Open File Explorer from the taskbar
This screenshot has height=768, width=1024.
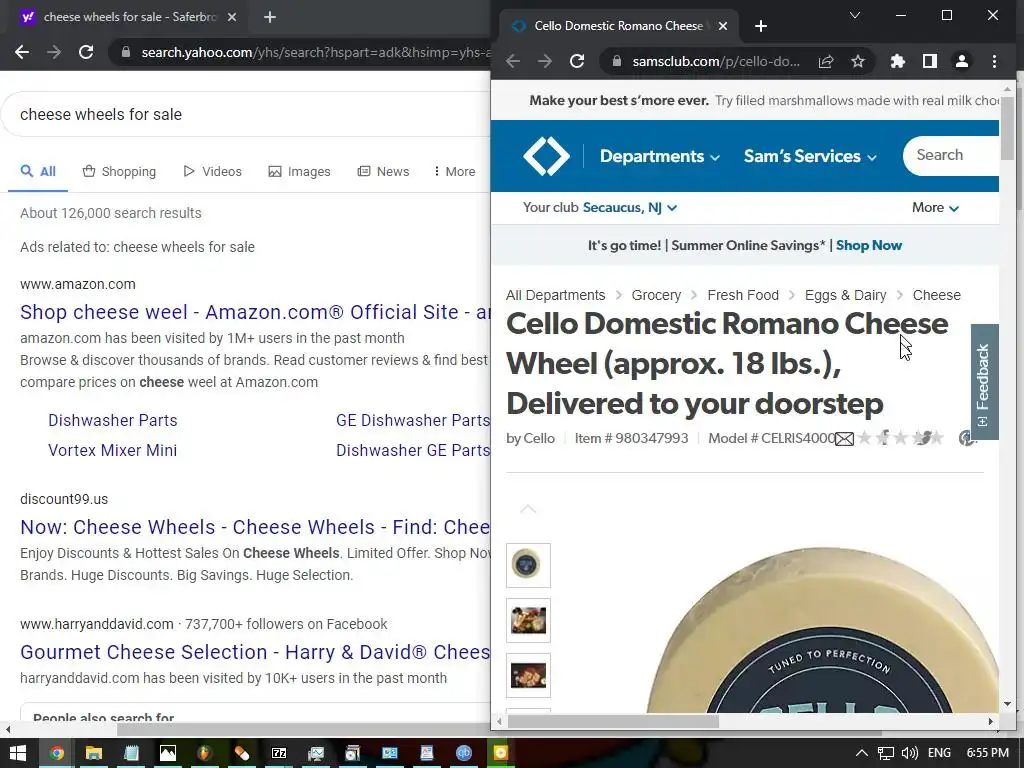(94, 753)
